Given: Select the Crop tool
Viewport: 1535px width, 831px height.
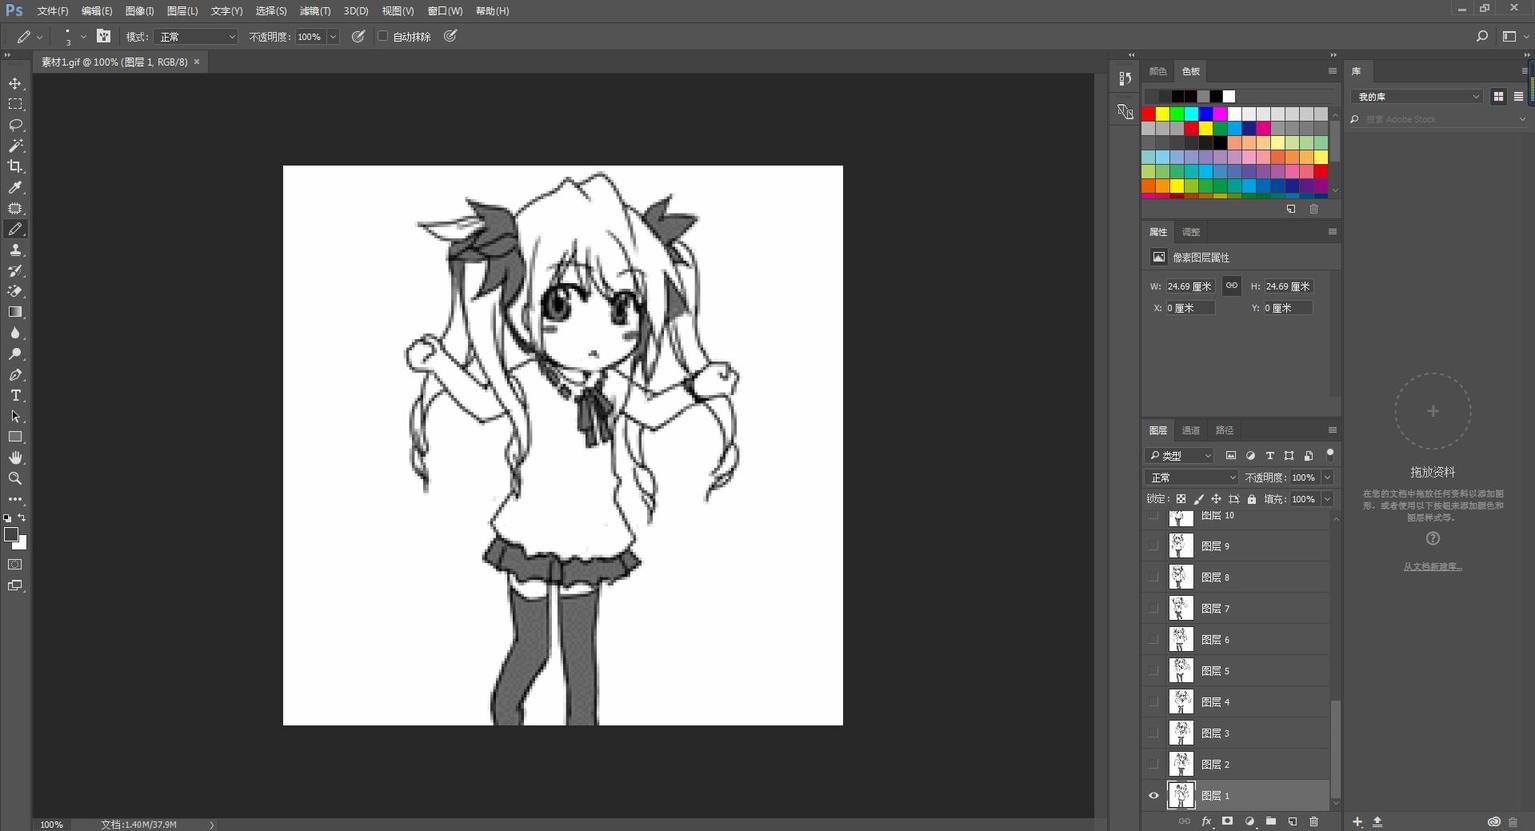Looking at the screenshot, I should (x=15, y=167).
